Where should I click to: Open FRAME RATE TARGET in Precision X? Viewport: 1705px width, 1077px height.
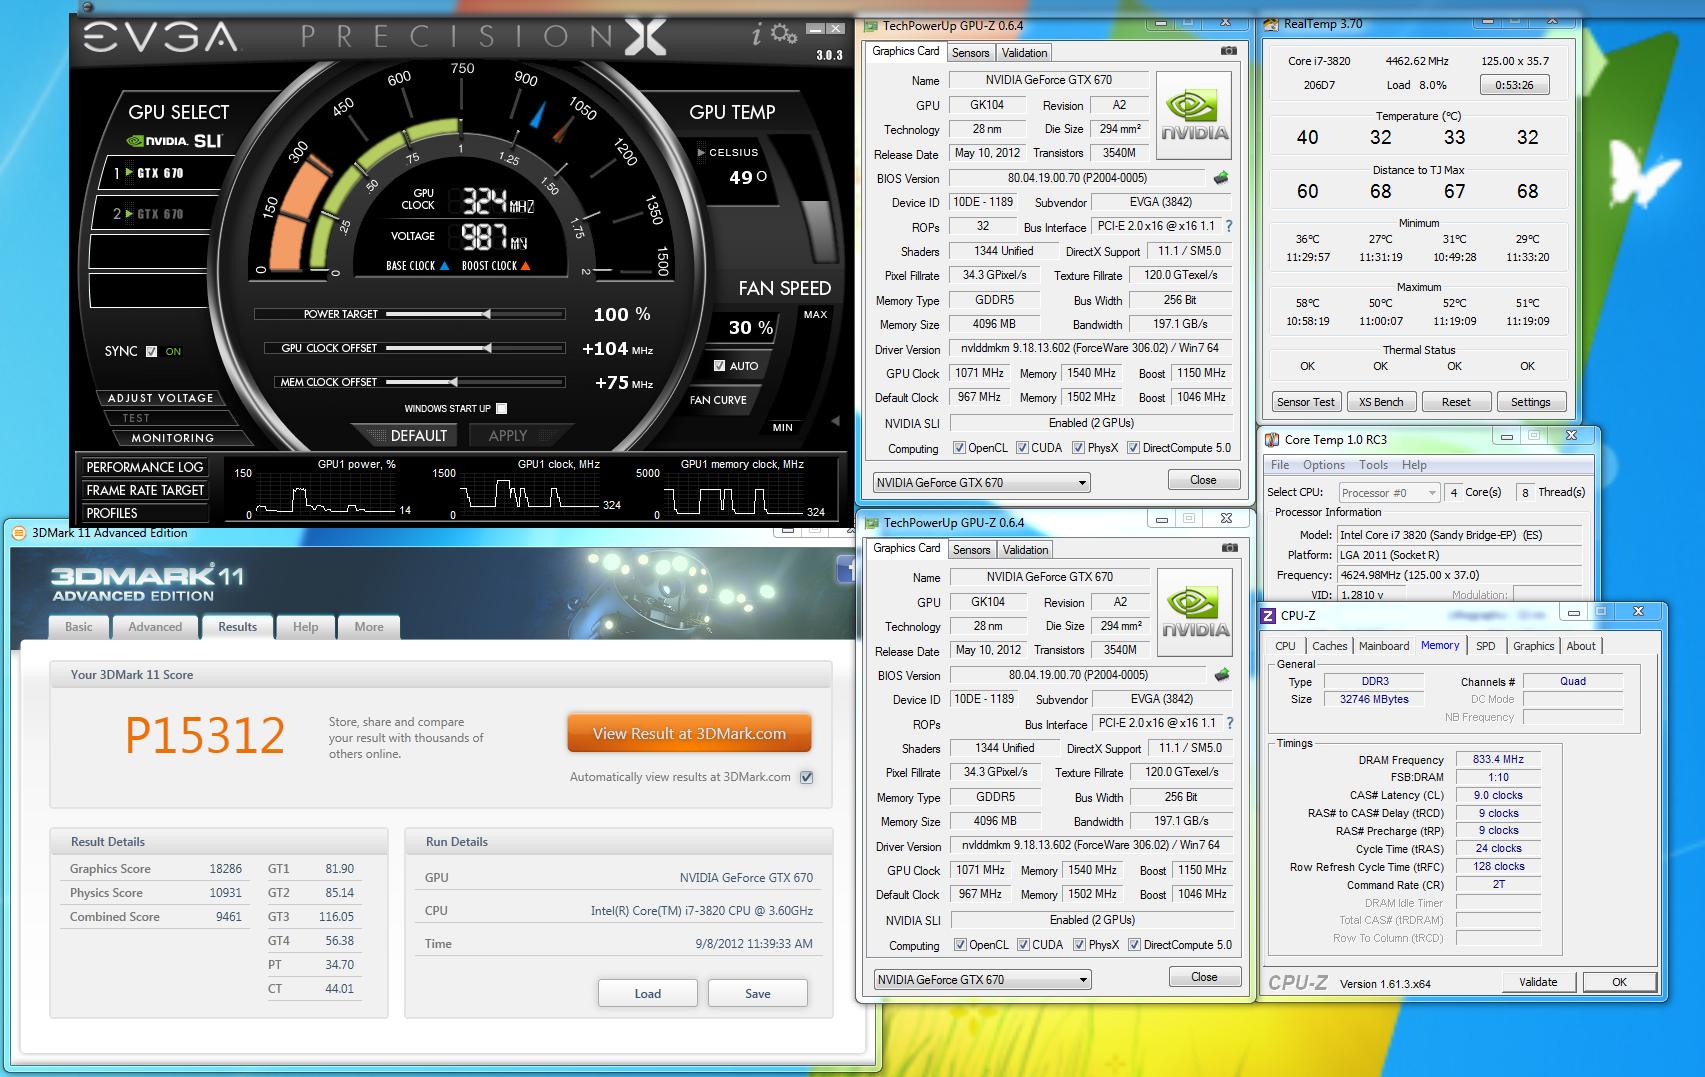click(144, 490)
